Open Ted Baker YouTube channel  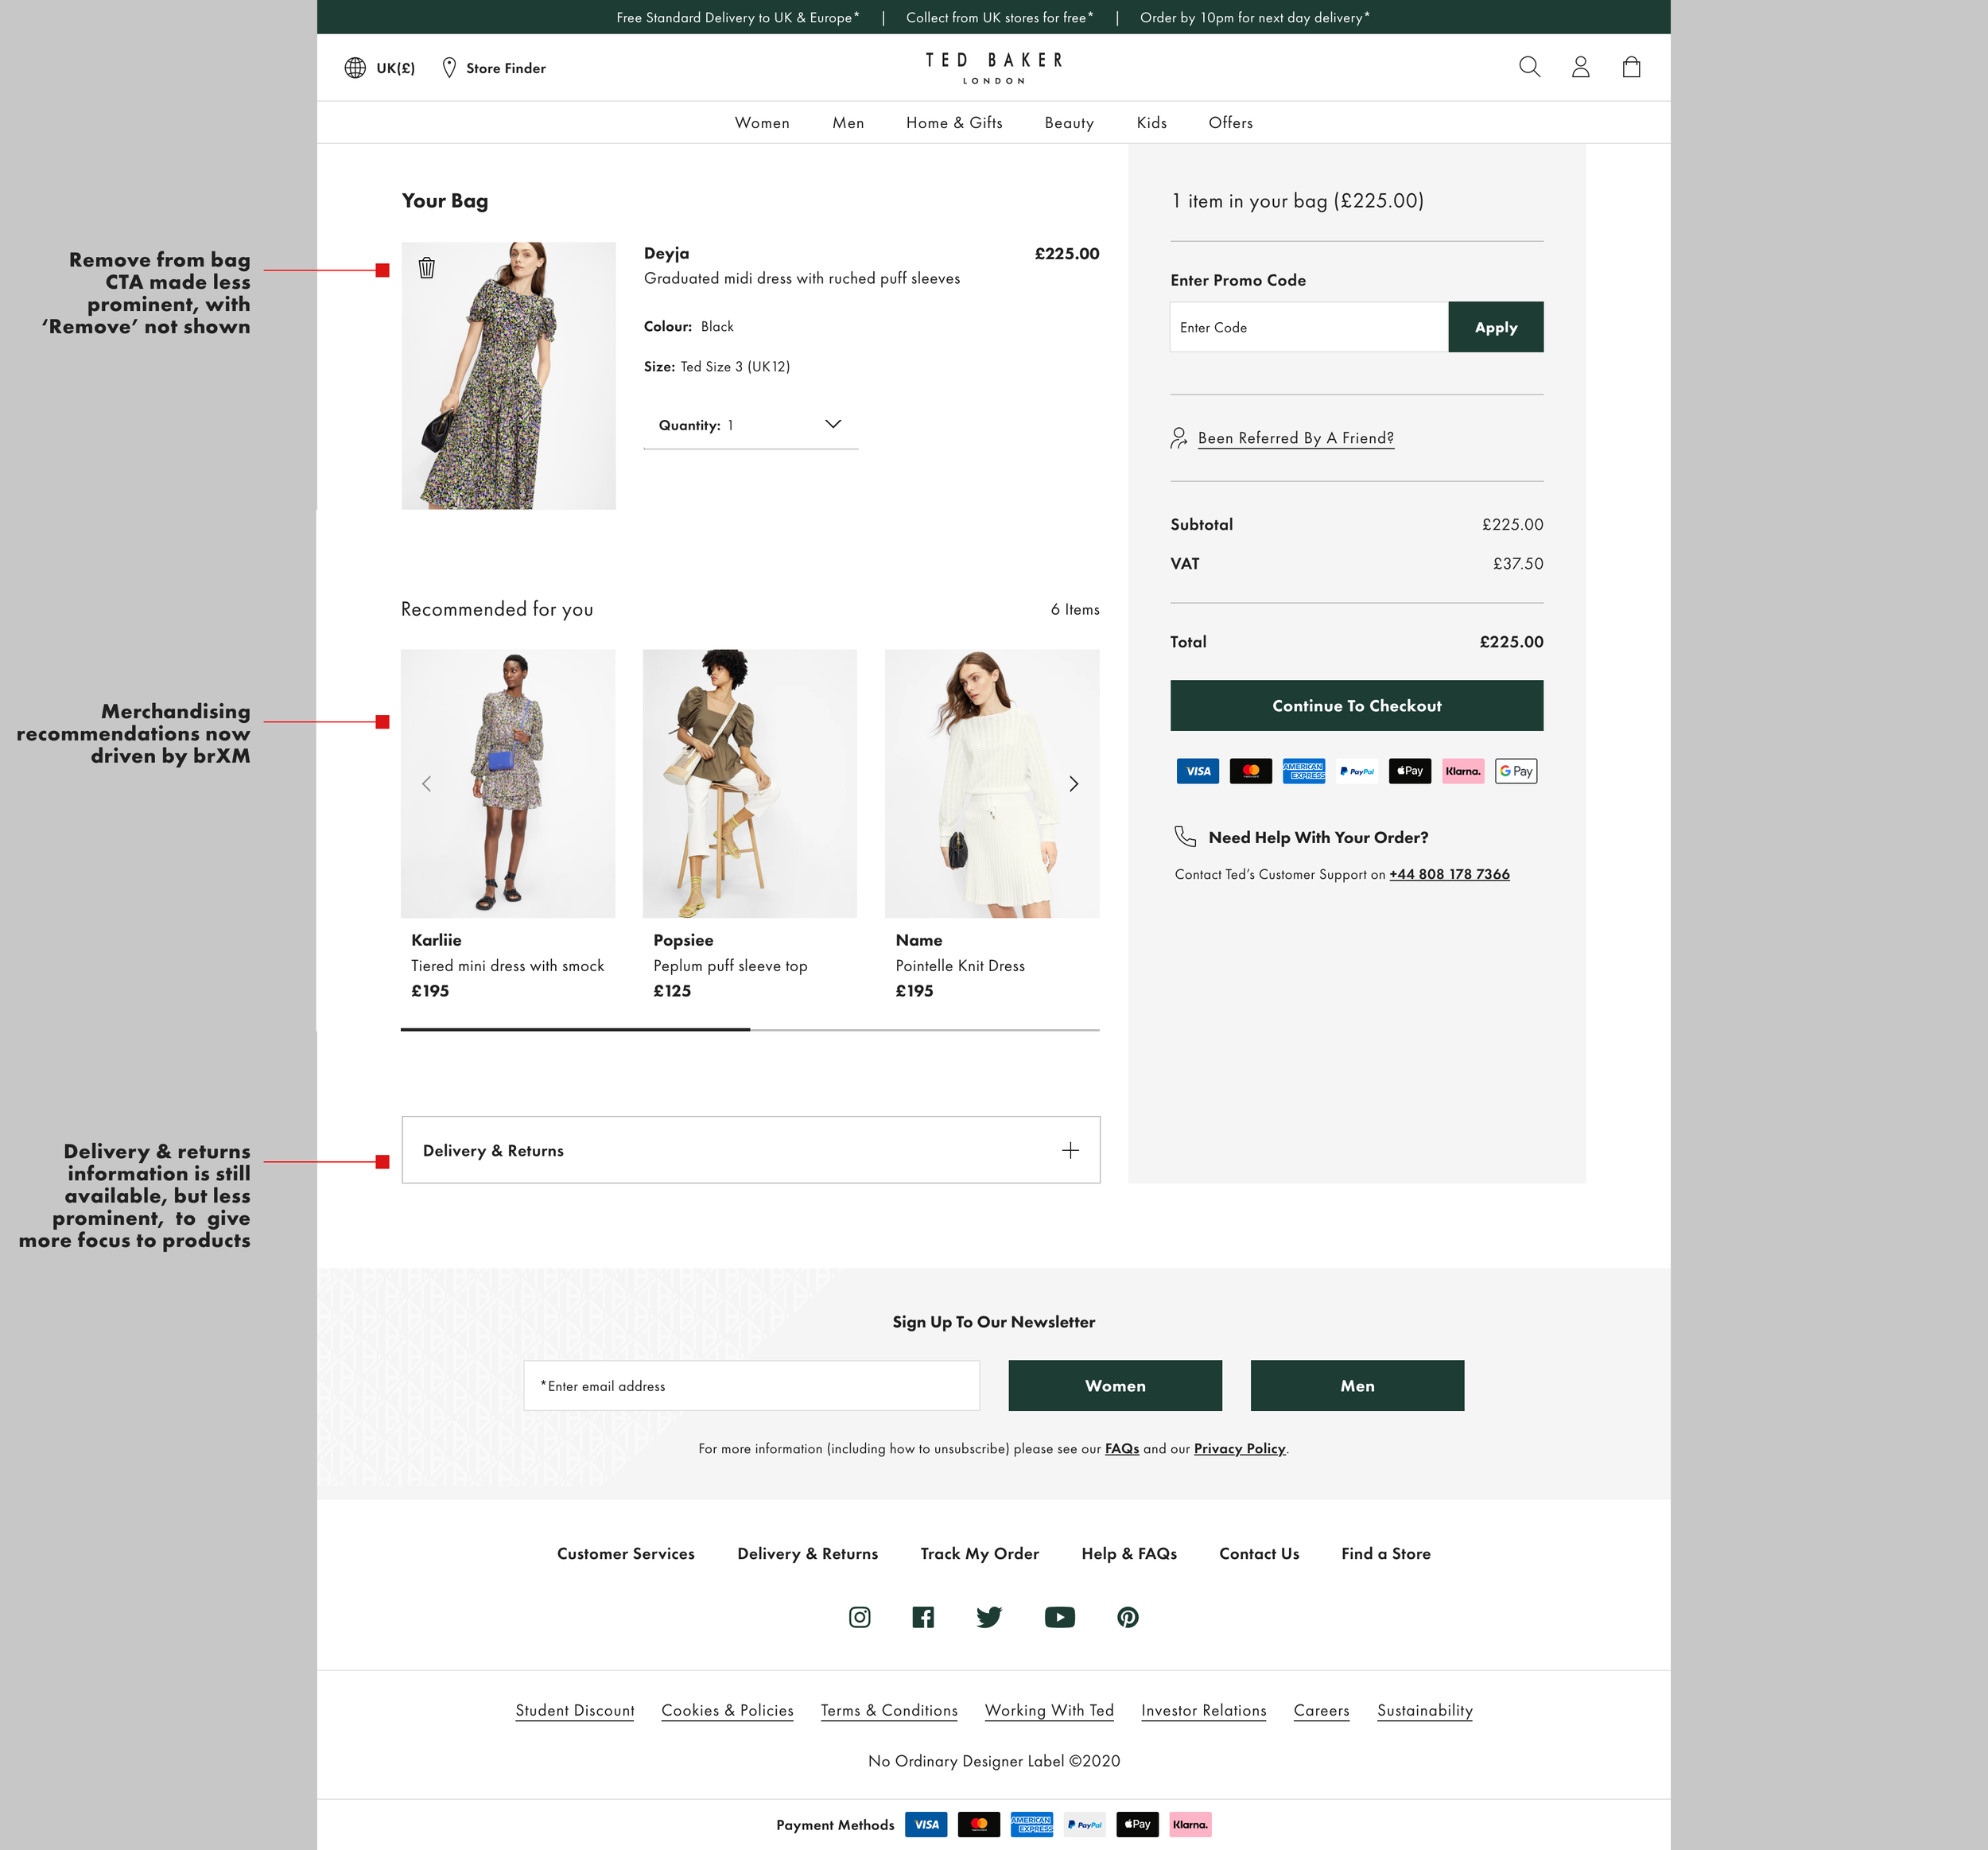(x=1060, y=1617)
